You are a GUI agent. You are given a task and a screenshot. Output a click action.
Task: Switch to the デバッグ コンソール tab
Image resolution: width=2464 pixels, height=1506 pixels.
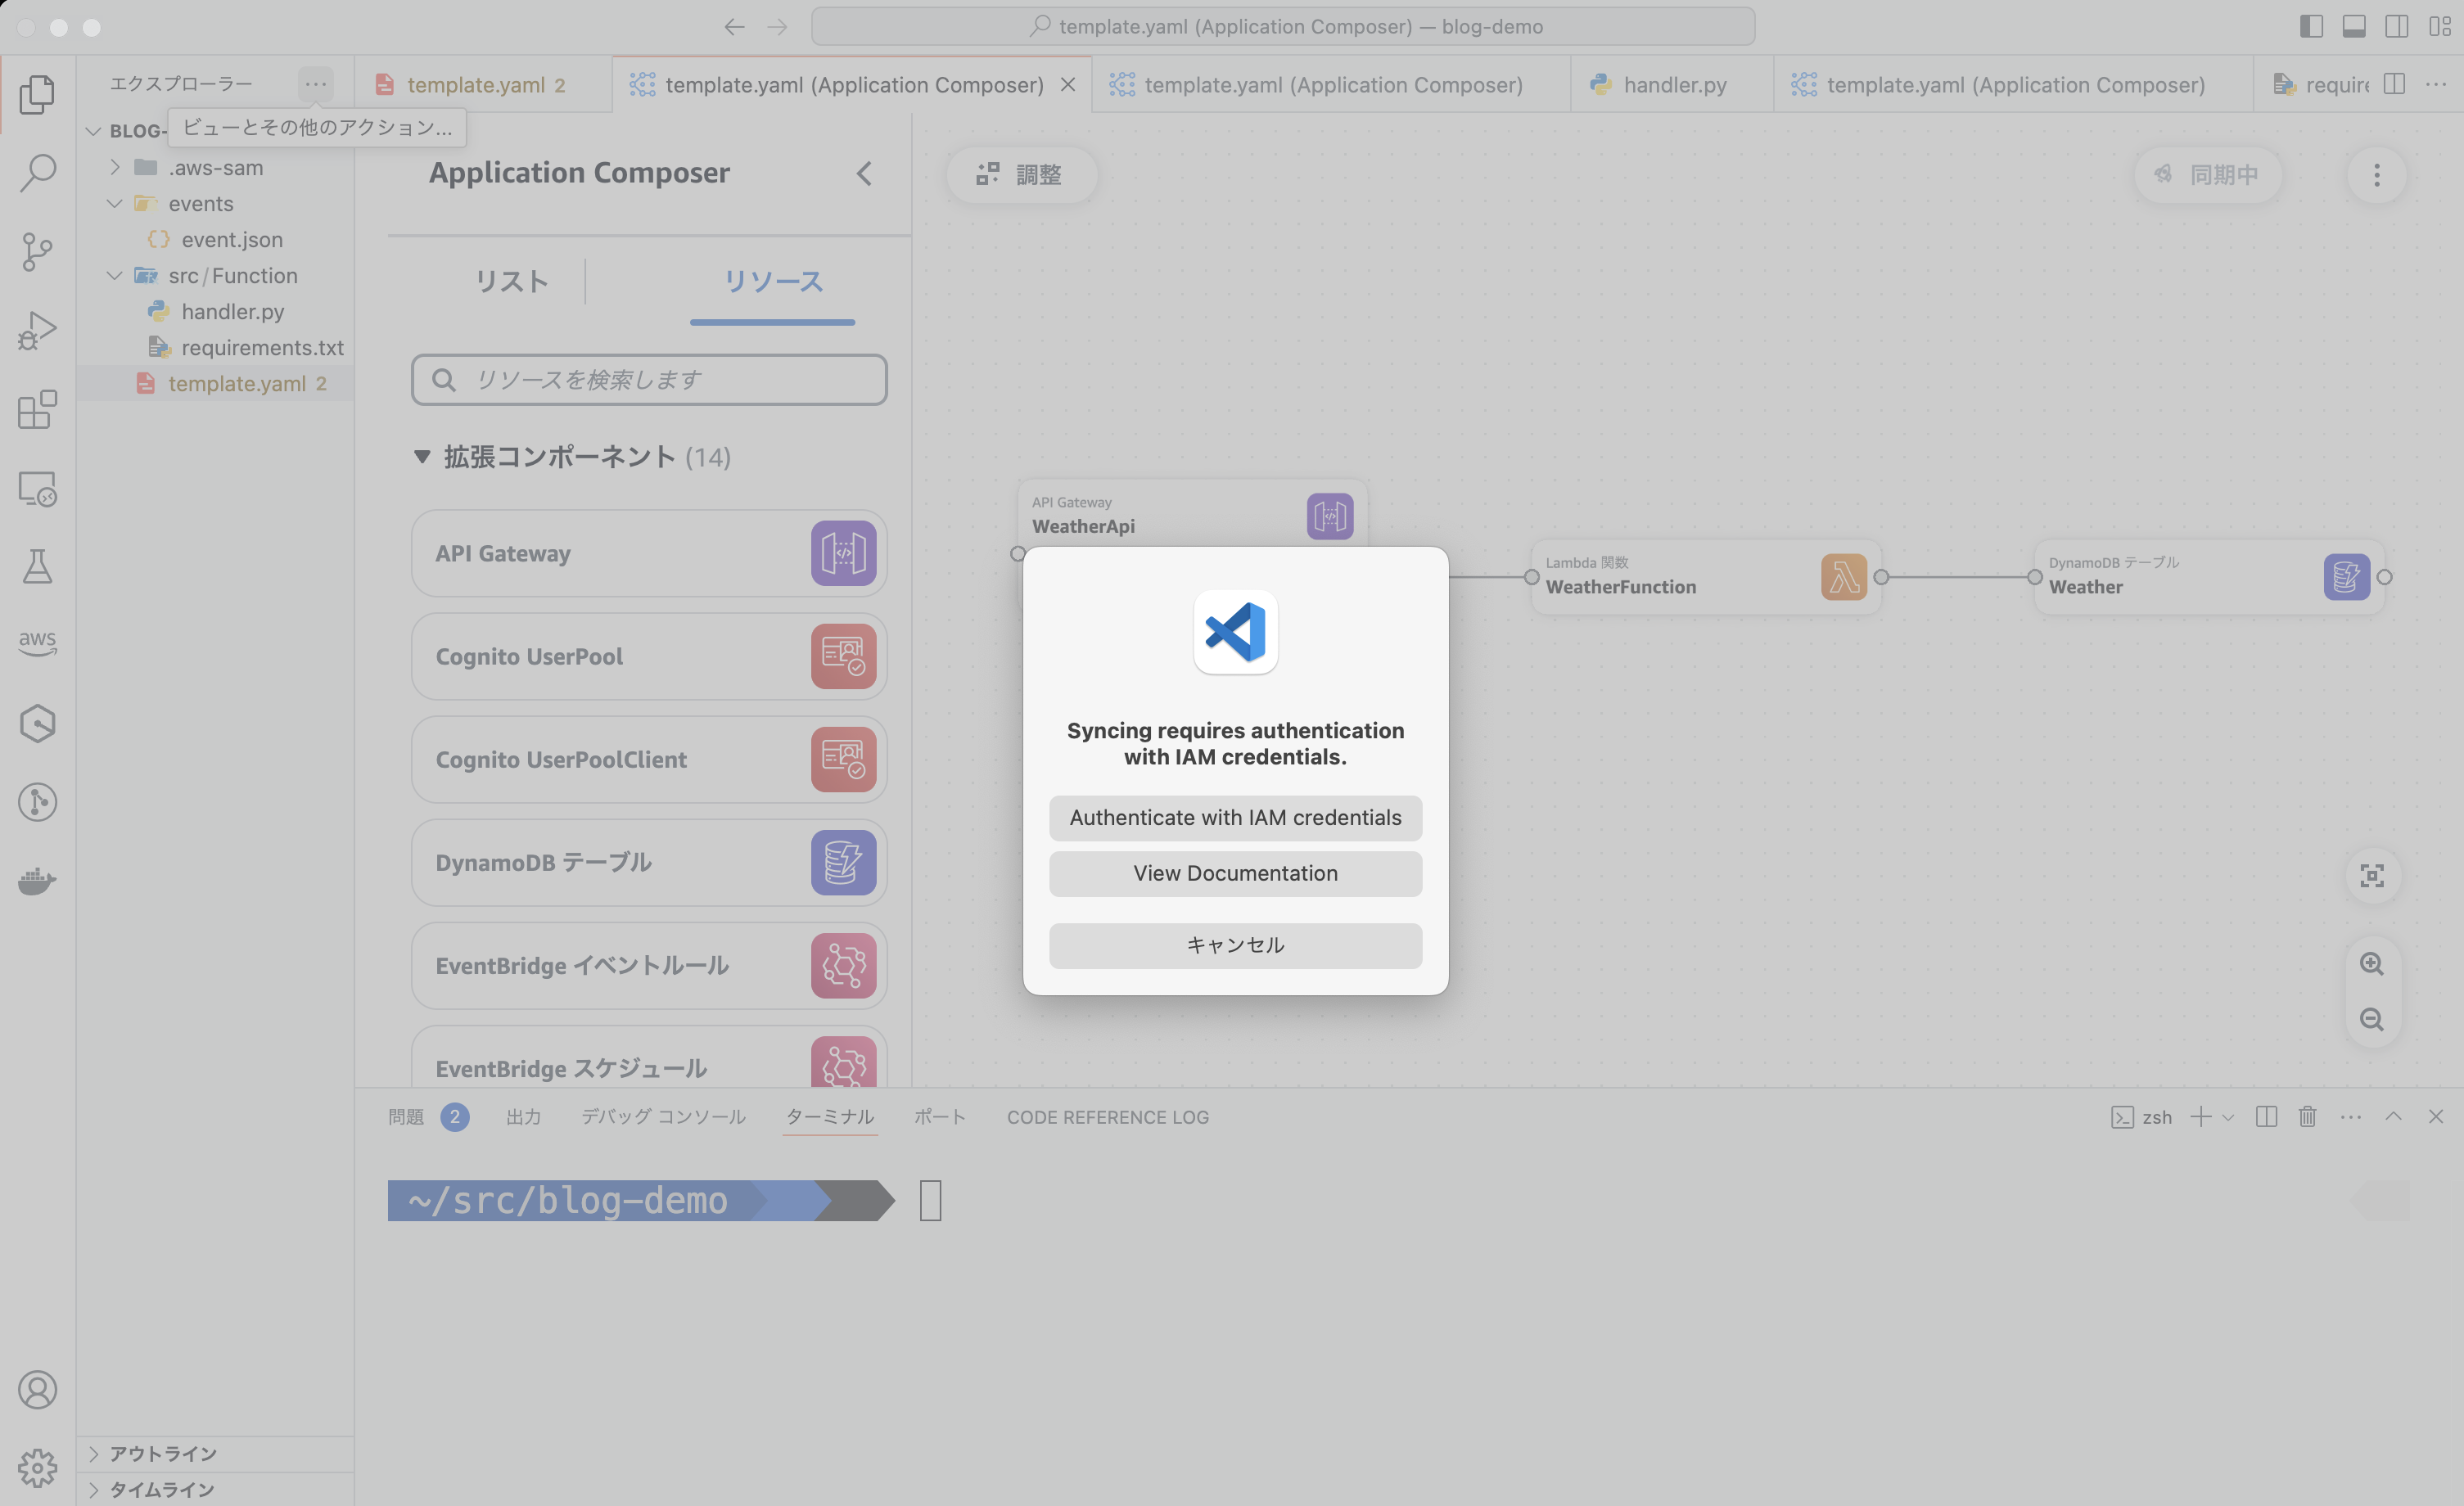663,1117
